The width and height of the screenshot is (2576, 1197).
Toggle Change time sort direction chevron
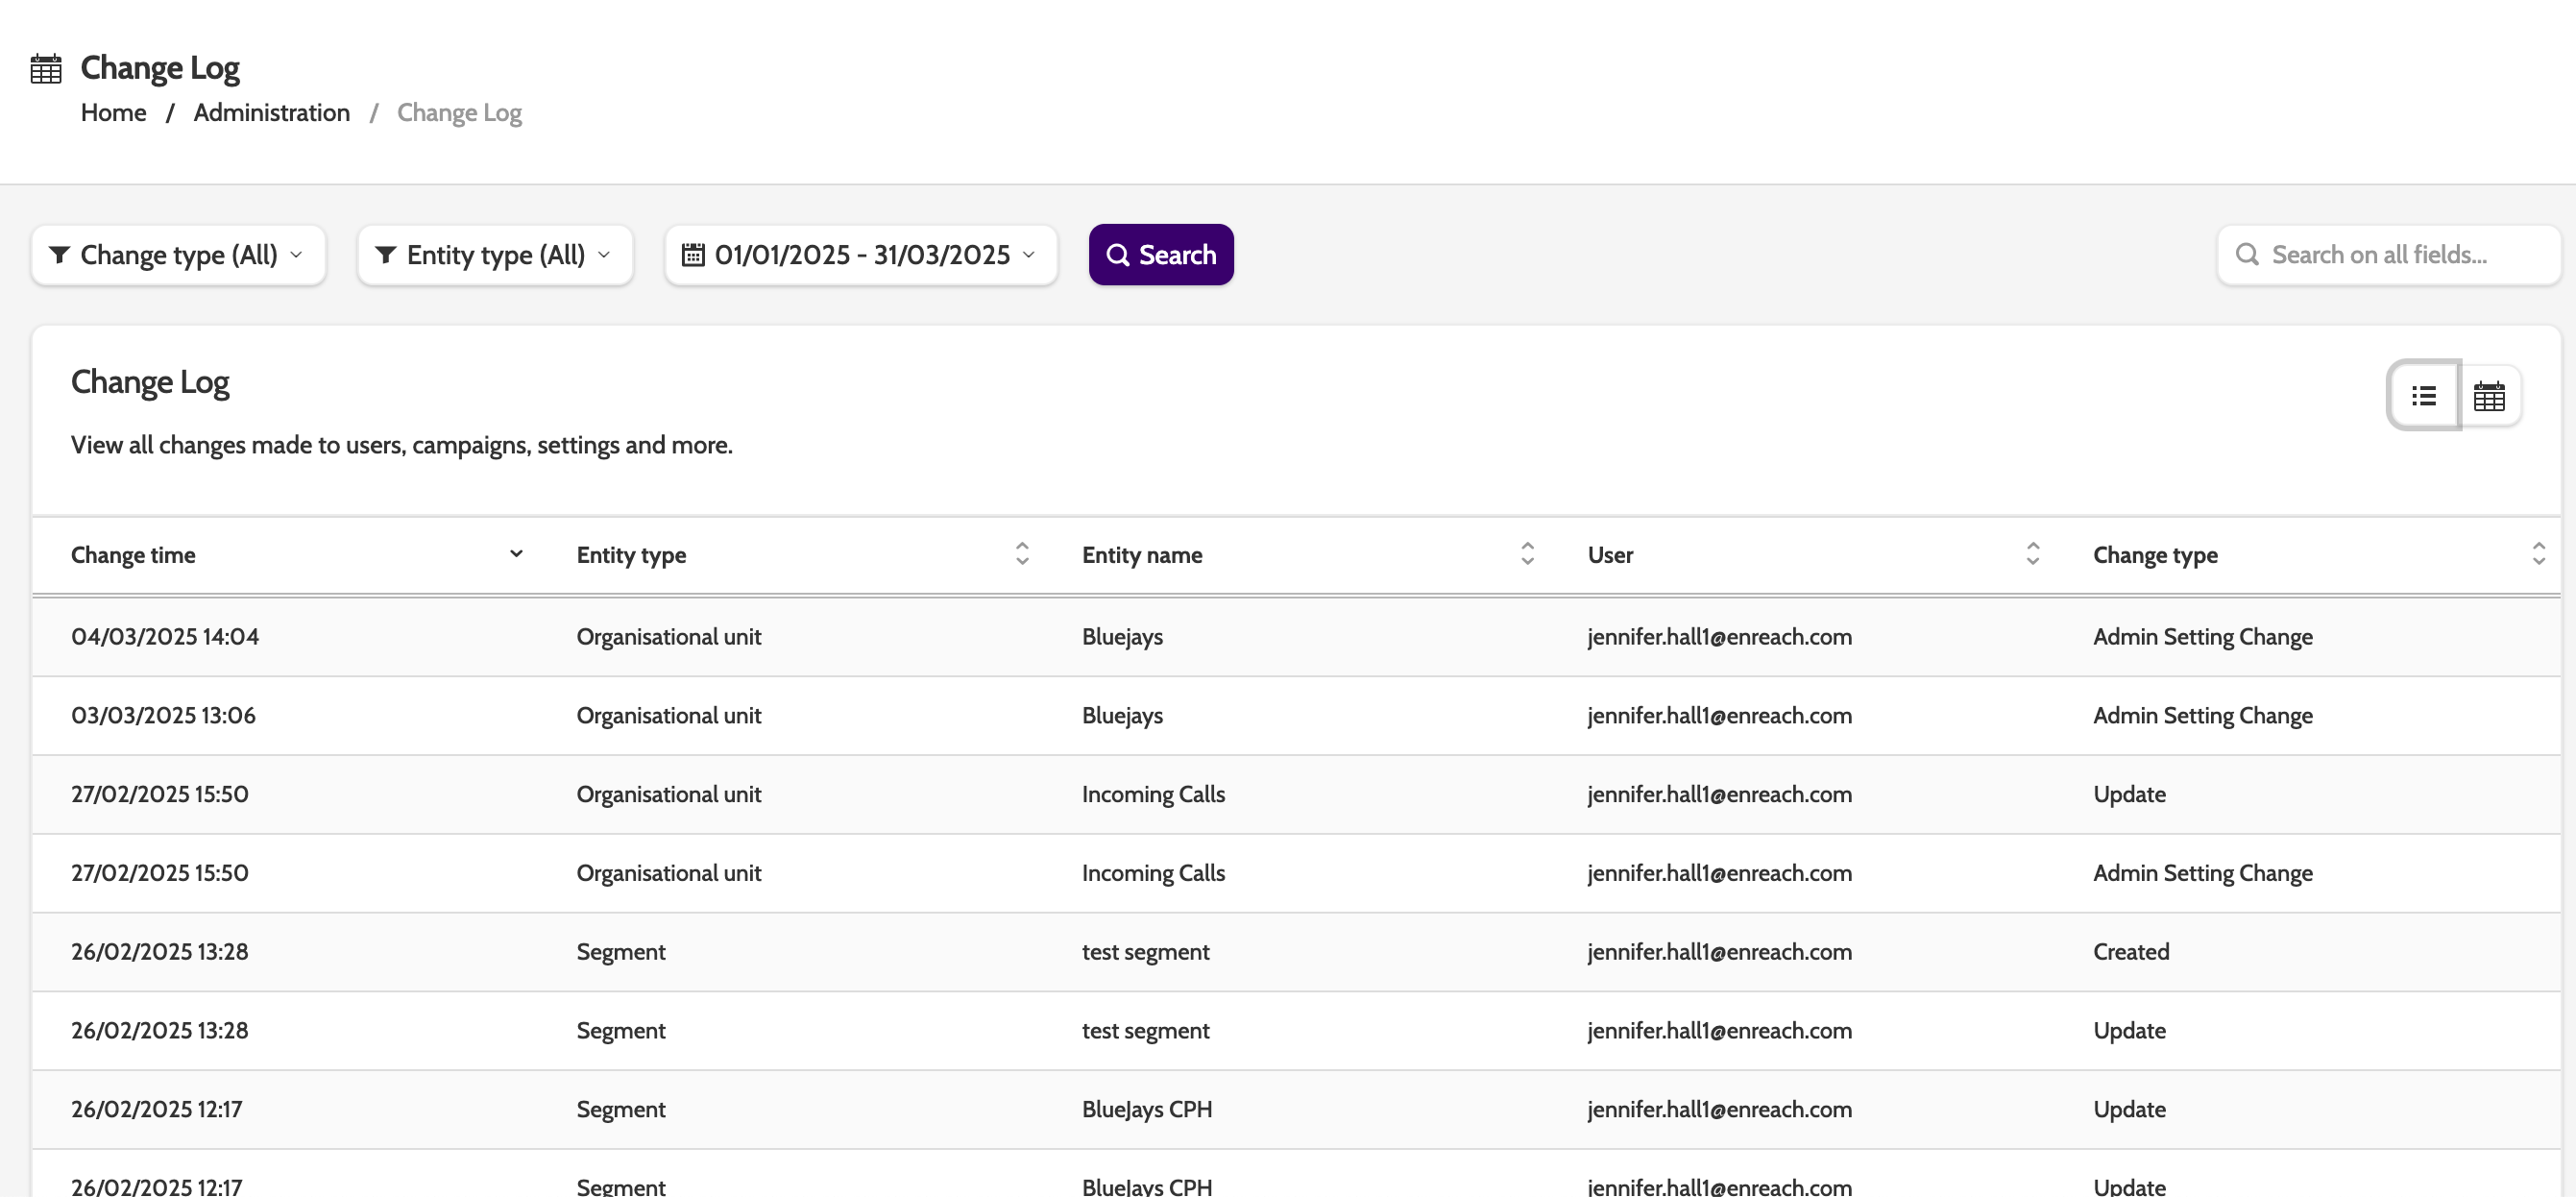[x=516, y=554]
